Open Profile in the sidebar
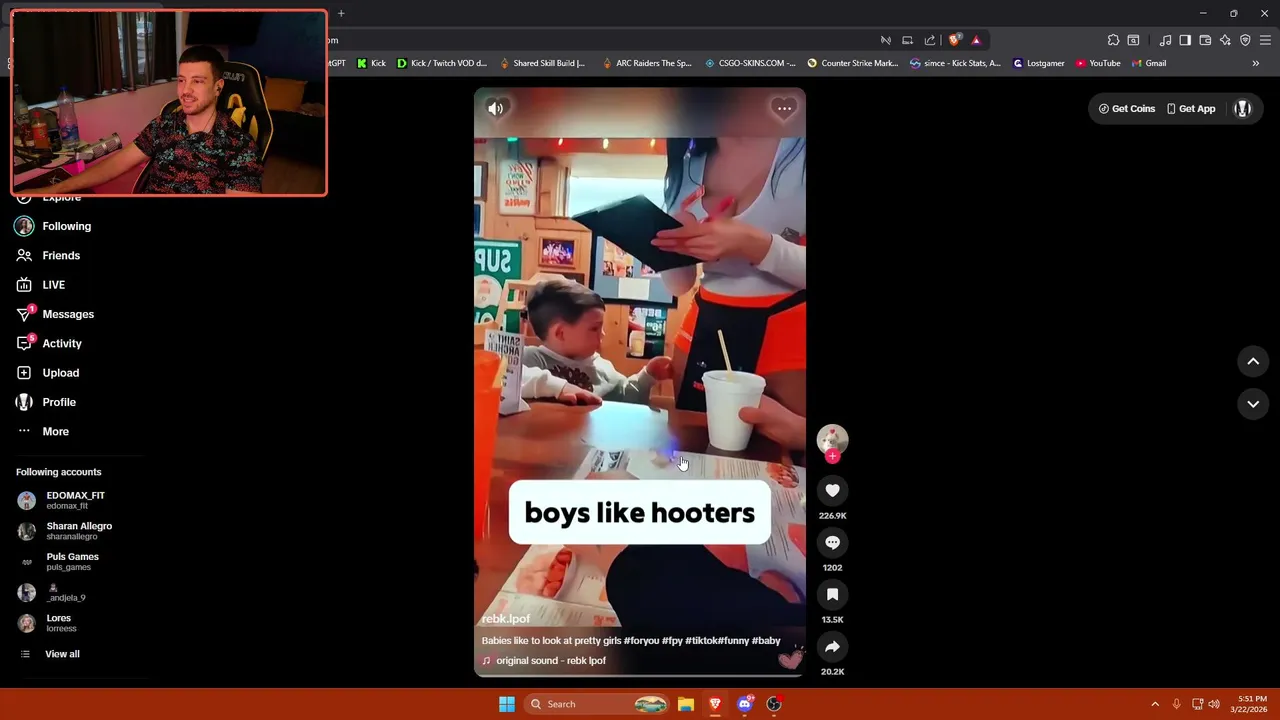Viewport: 1280px width, 720px height. 46,402
